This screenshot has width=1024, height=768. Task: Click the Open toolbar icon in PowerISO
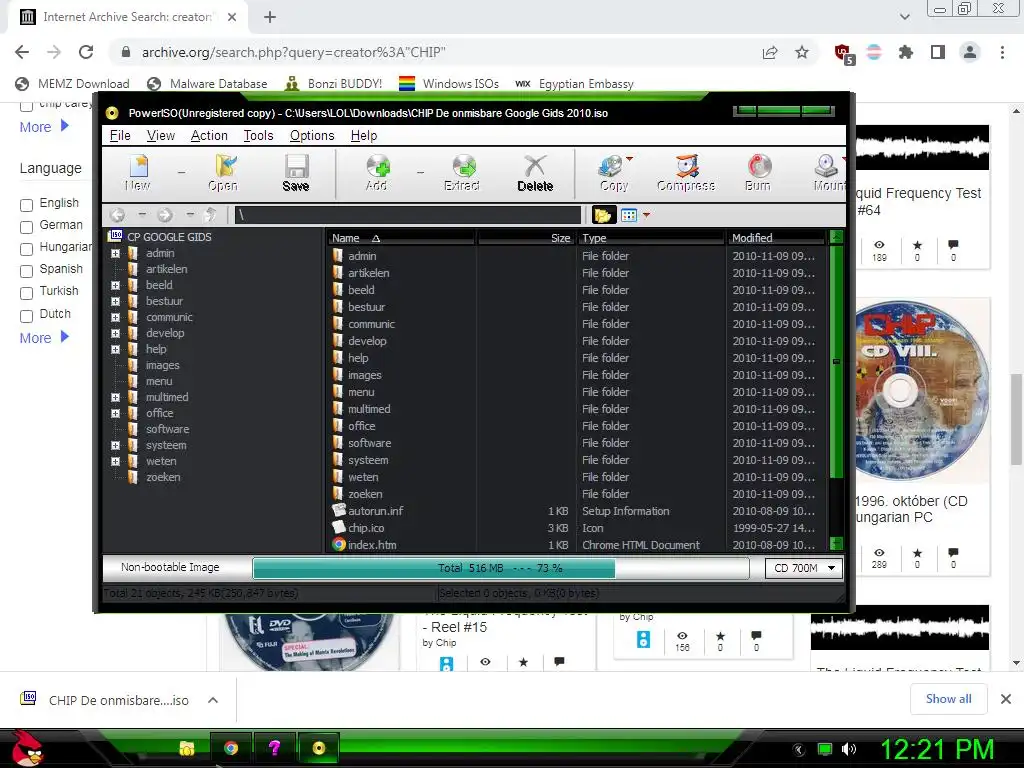point(223,172)
